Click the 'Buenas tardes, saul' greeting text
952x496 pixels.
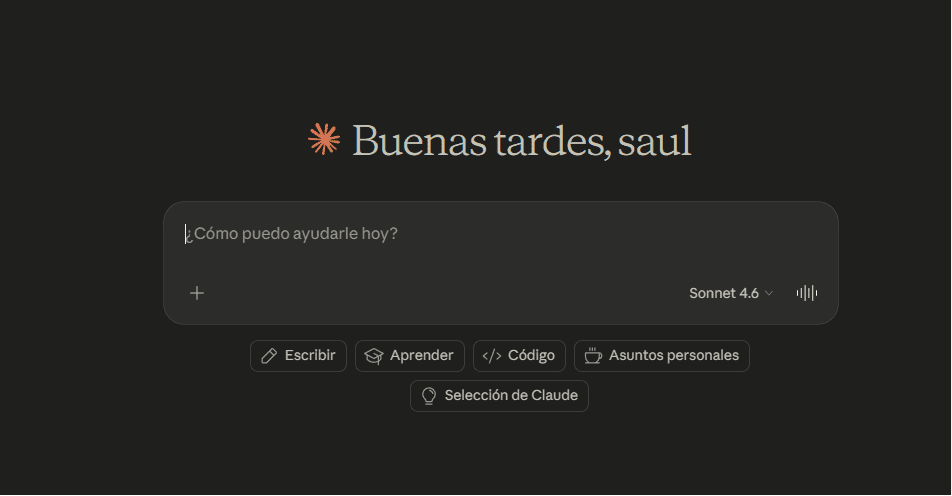[x=522, y=141]
